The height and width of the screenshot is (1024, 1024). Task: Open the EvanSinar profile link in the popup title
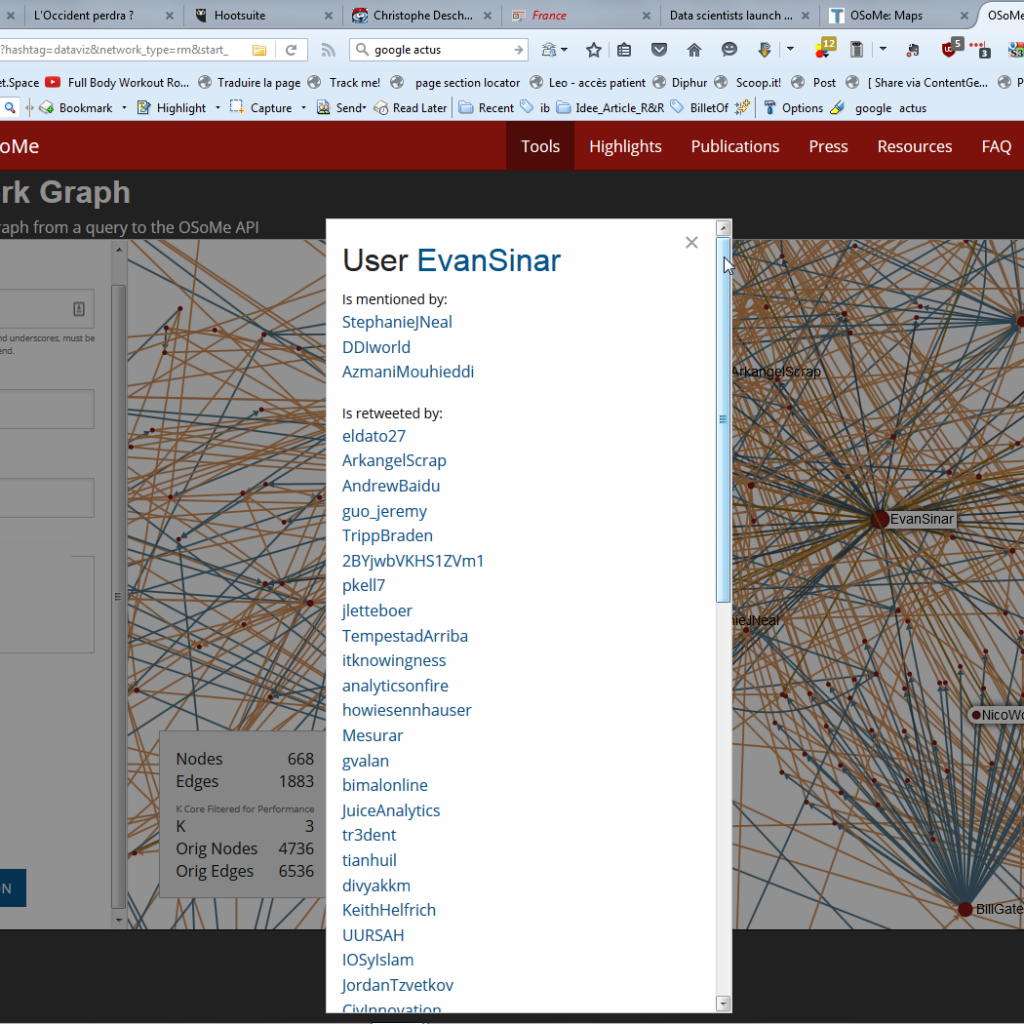coord(488,261)
